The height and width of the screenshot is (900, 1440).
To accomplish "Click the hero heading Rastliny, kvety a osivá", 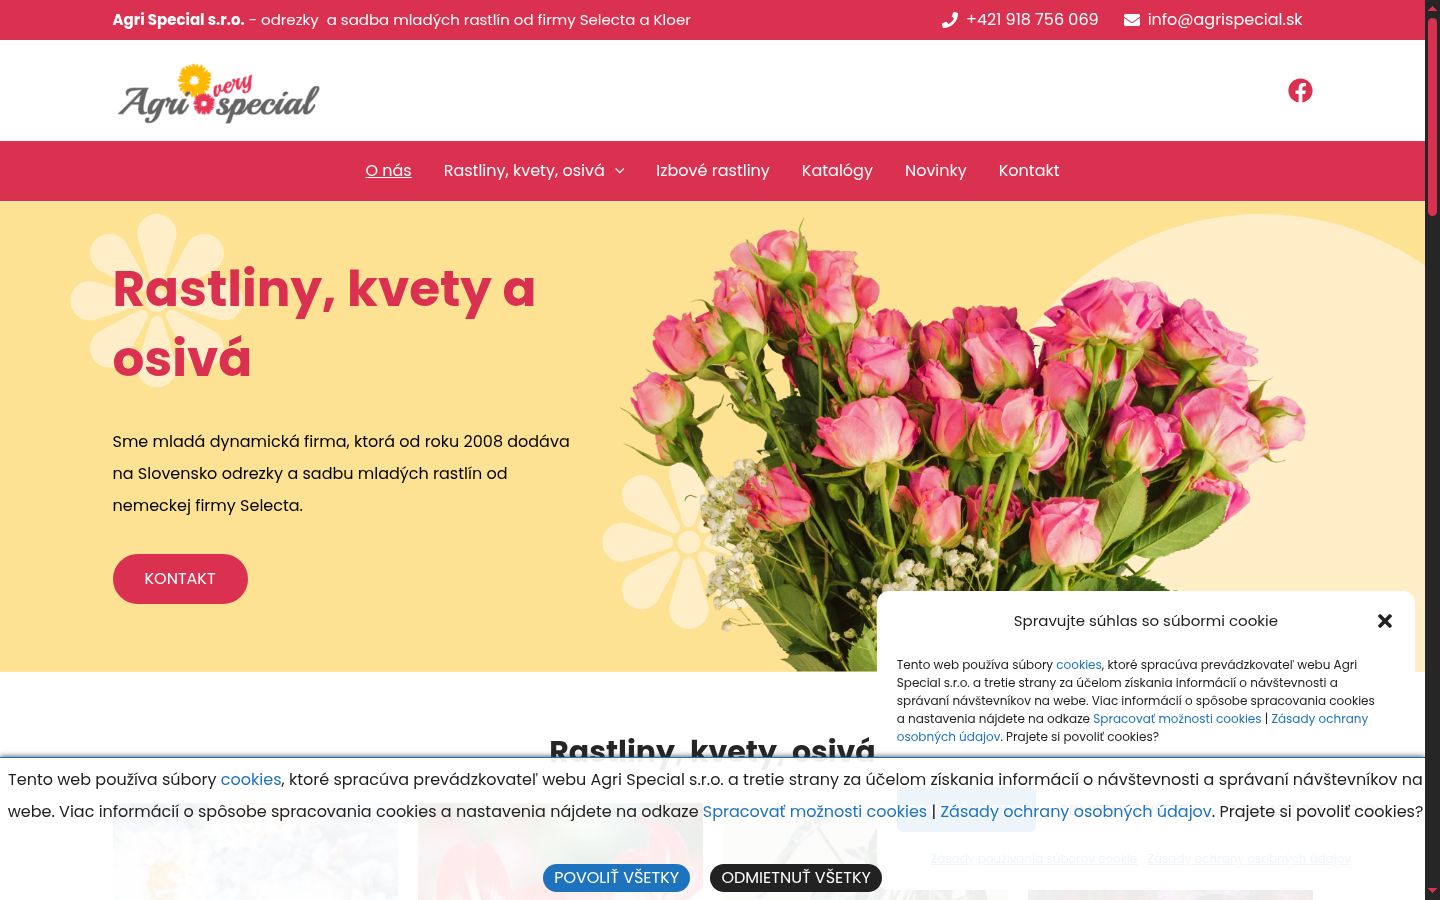I will pos(324,323).
